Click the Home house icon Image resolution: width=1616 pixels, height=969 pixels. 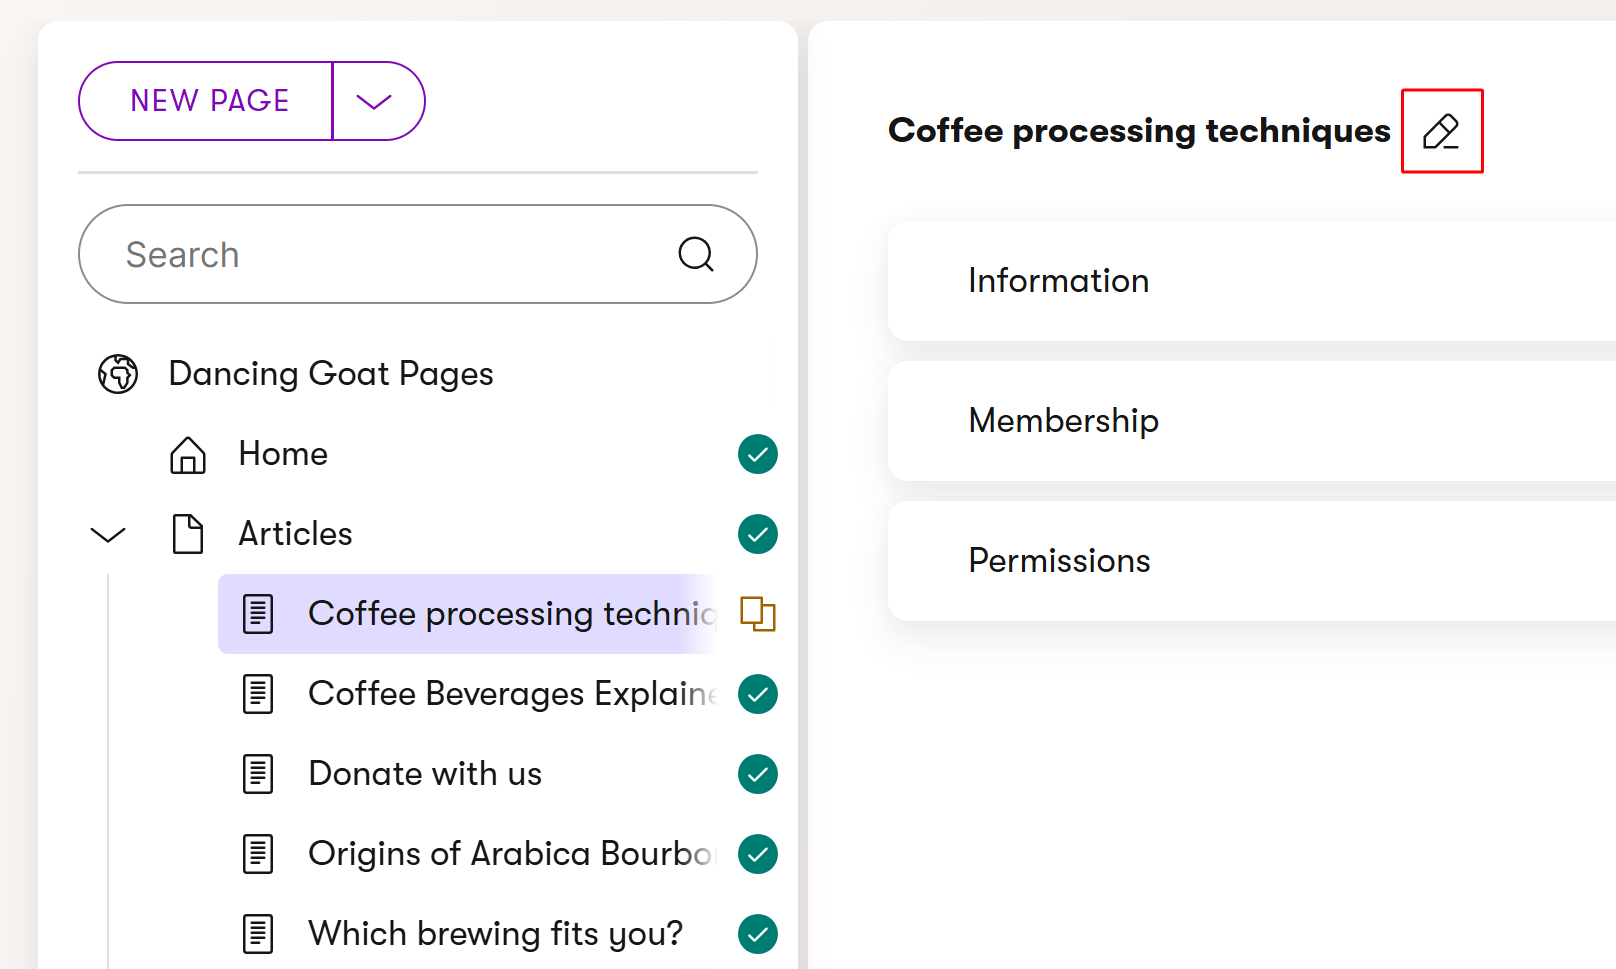[x=188, y=455]
